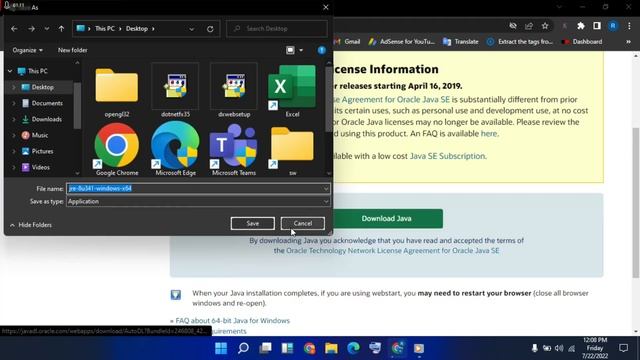Image resolution: width=640 pixels, height=360 pixels.
Task: Cancel the Save As dialog
Action: 303,223
